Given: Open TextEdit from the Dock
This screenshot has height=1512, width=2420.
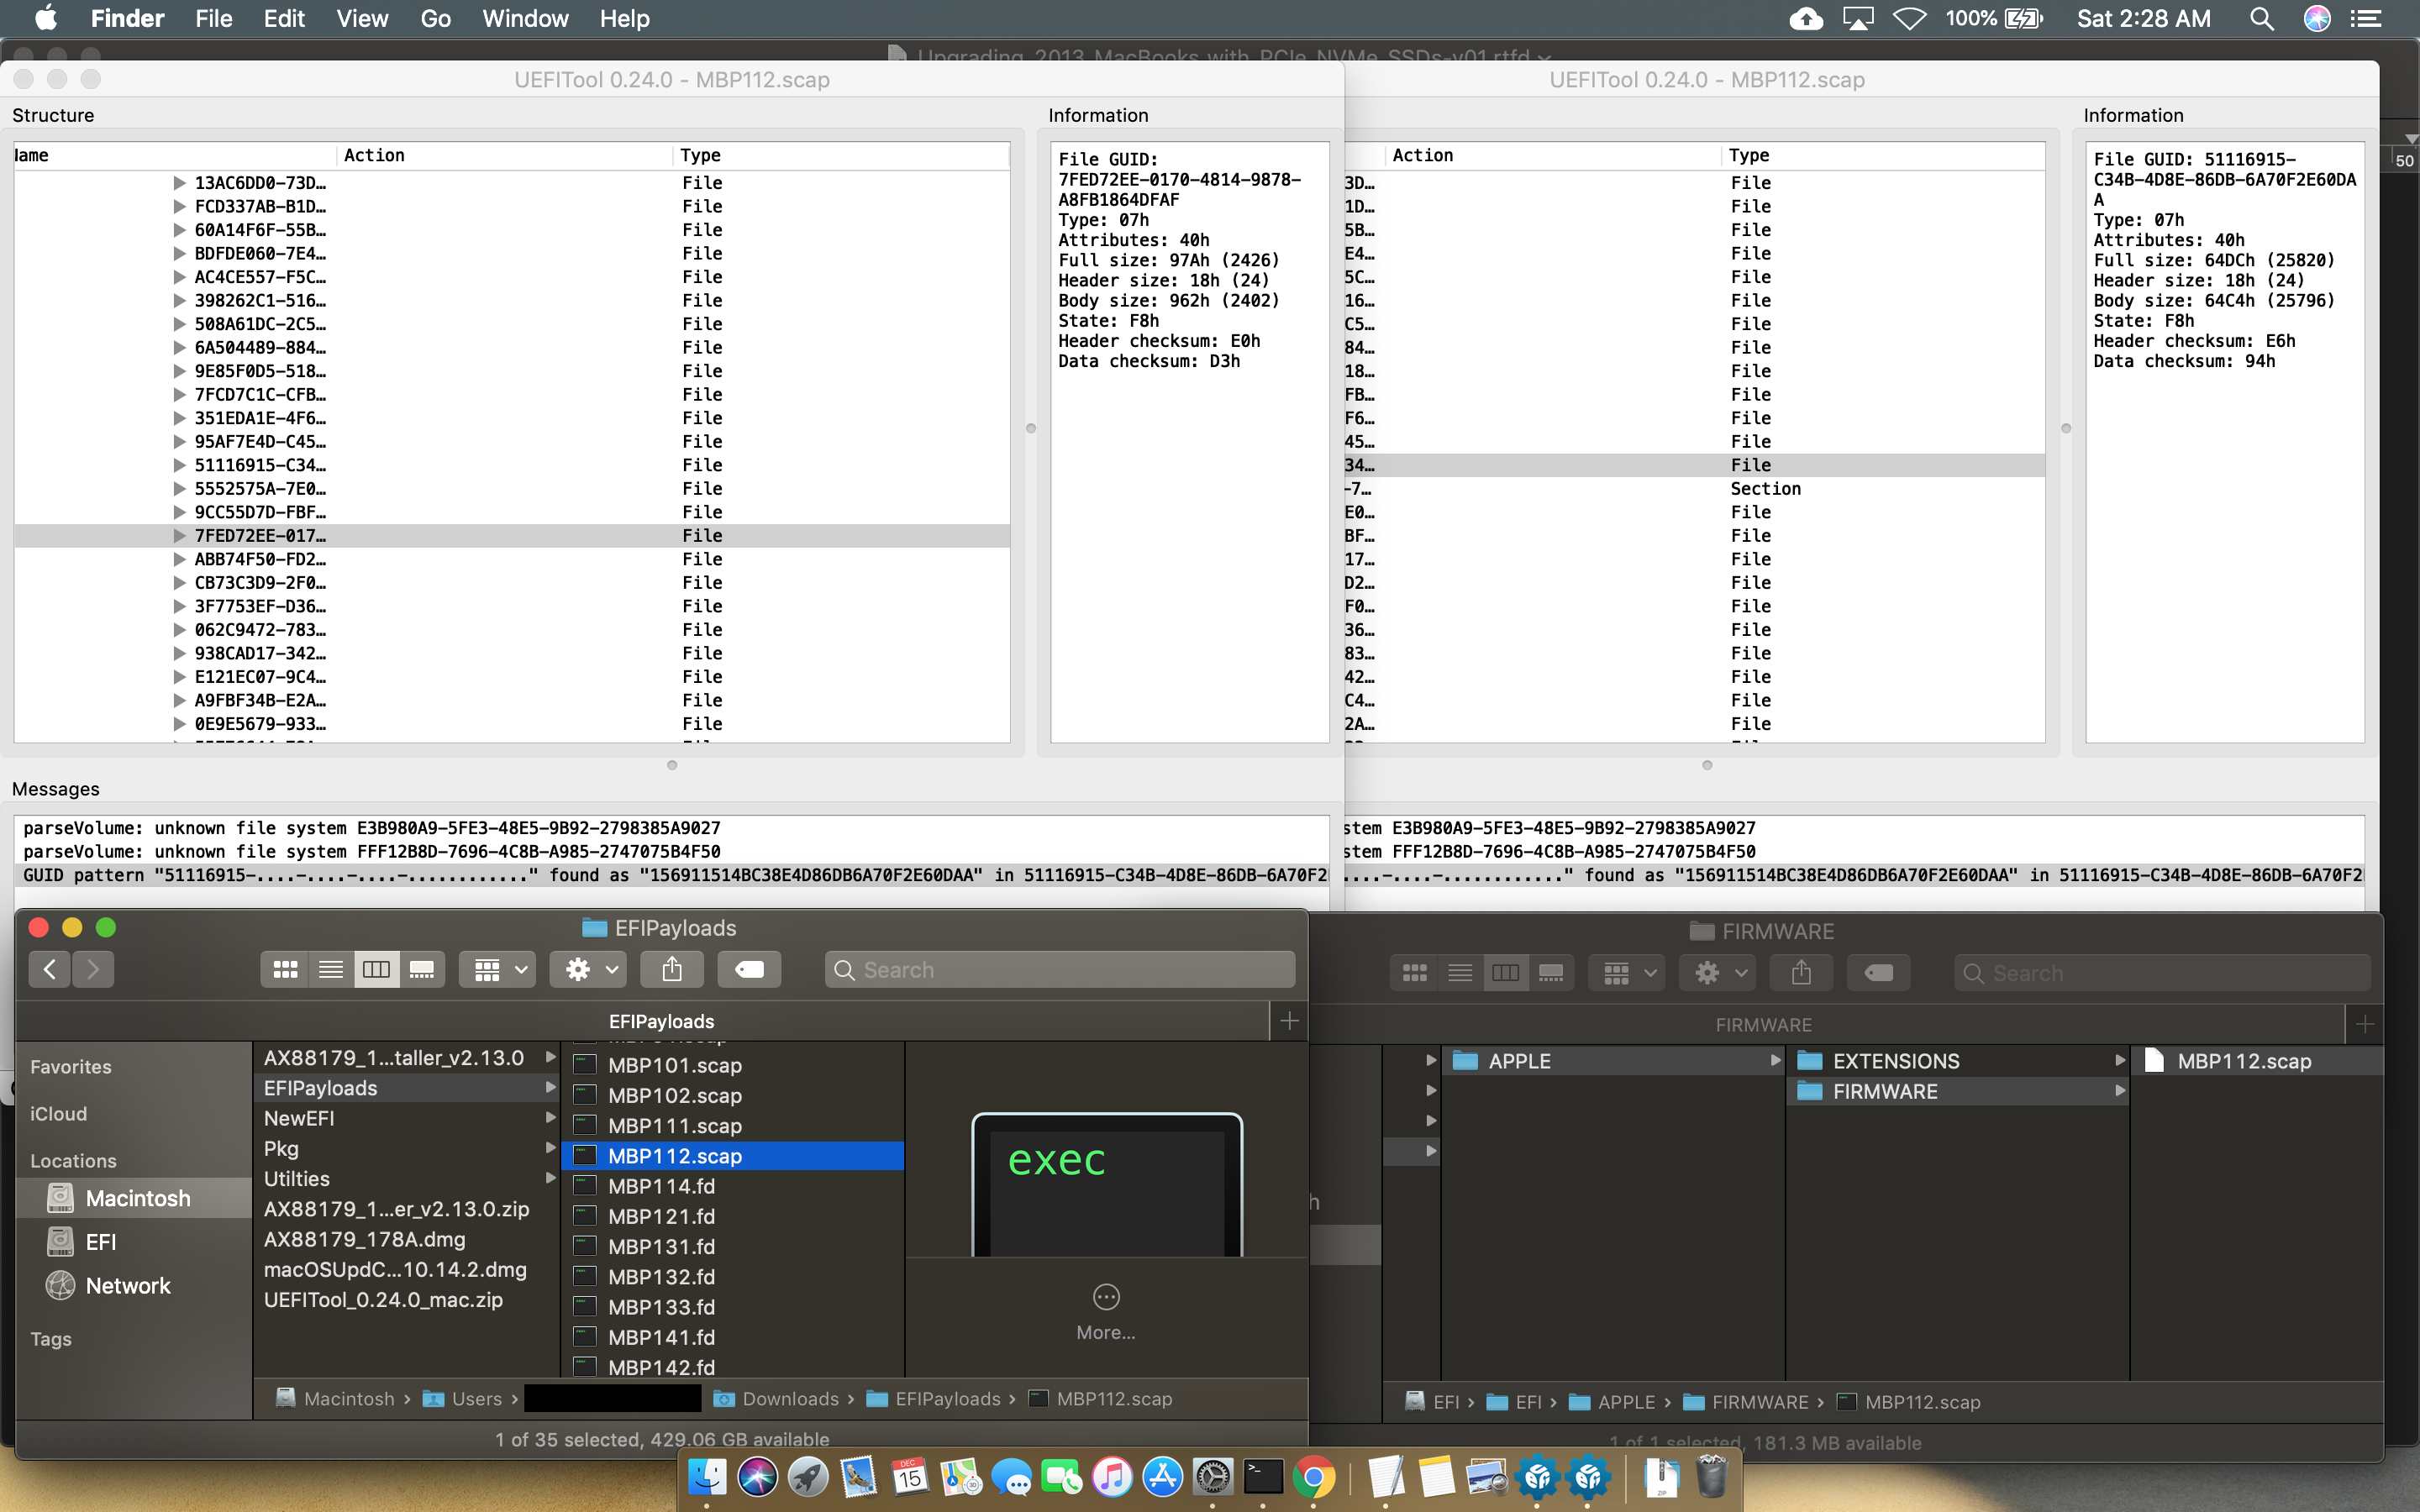Looking at the screenshot, I should click(1386, 1476).
